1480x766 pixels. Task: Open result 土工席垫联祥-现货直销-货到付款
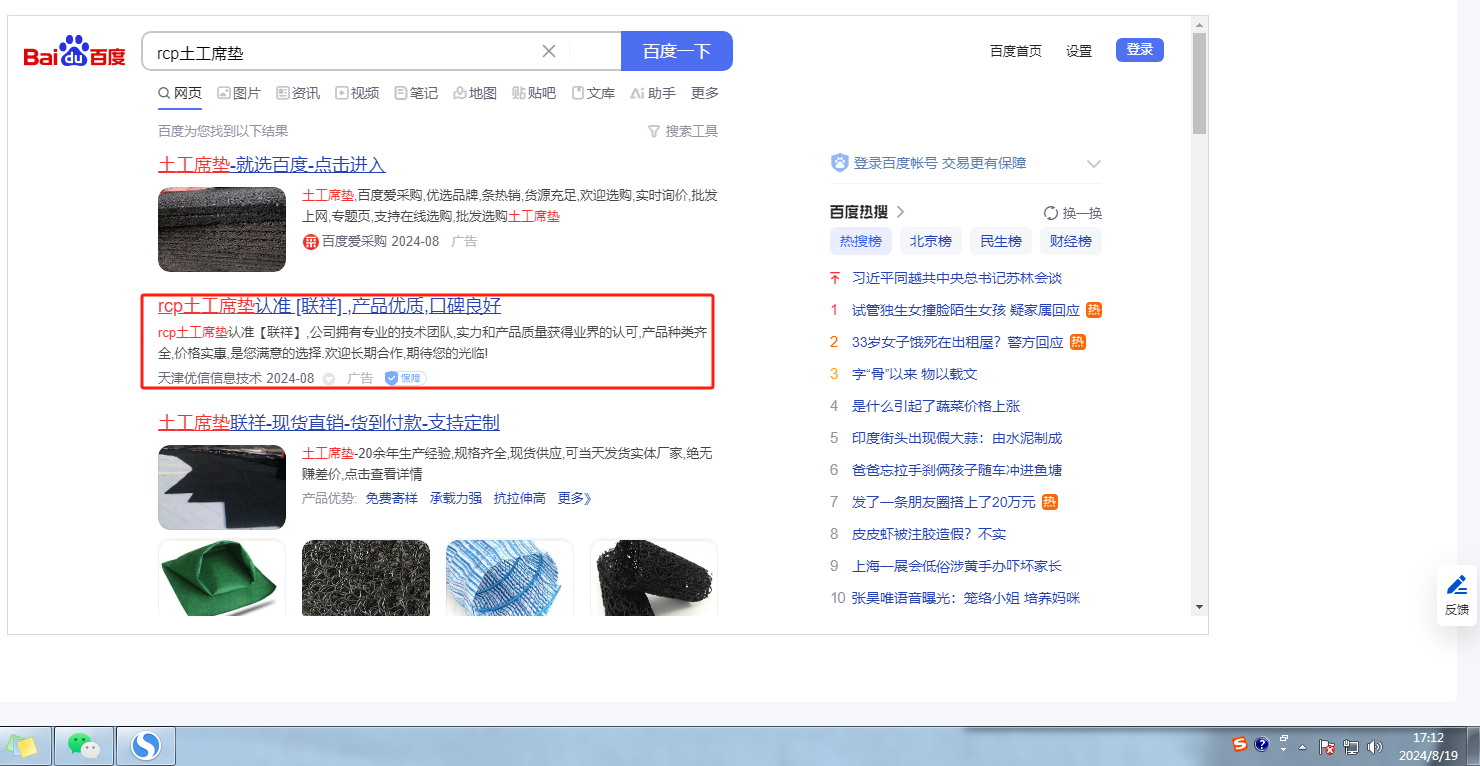(x=329, y=423)
